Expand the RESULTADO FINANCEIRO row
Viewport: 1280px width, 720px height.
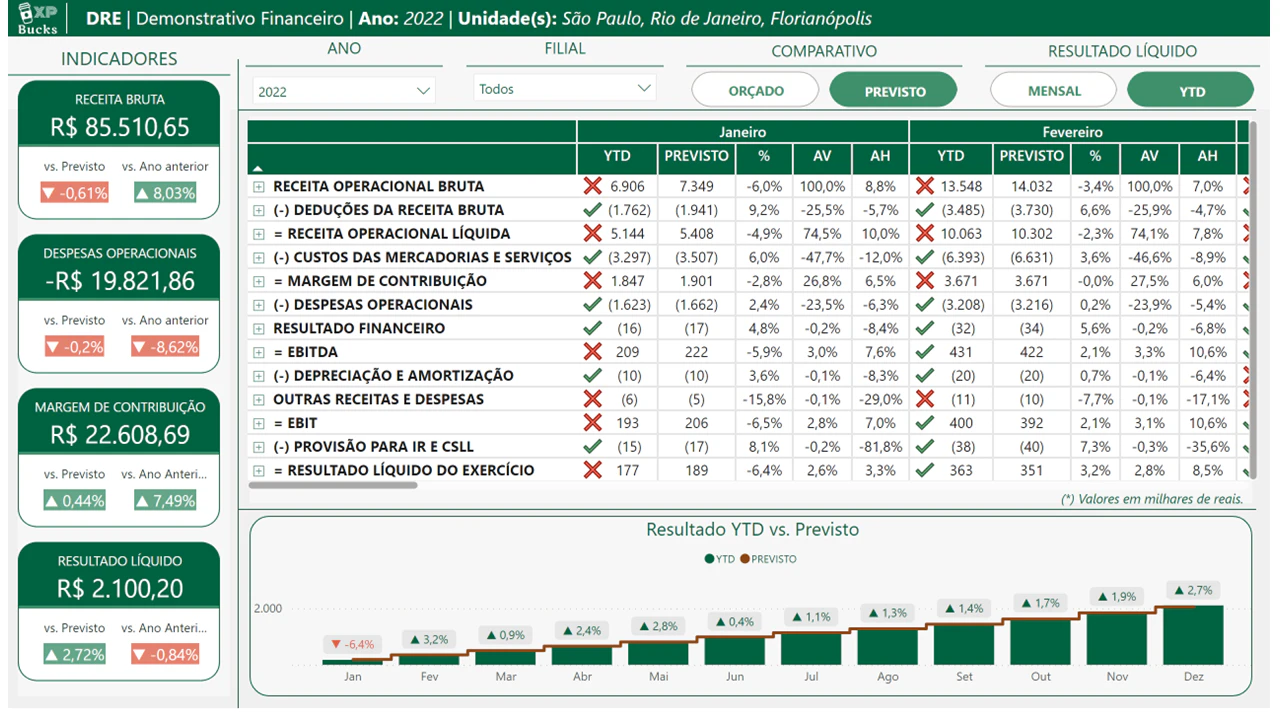coord(259,328)
